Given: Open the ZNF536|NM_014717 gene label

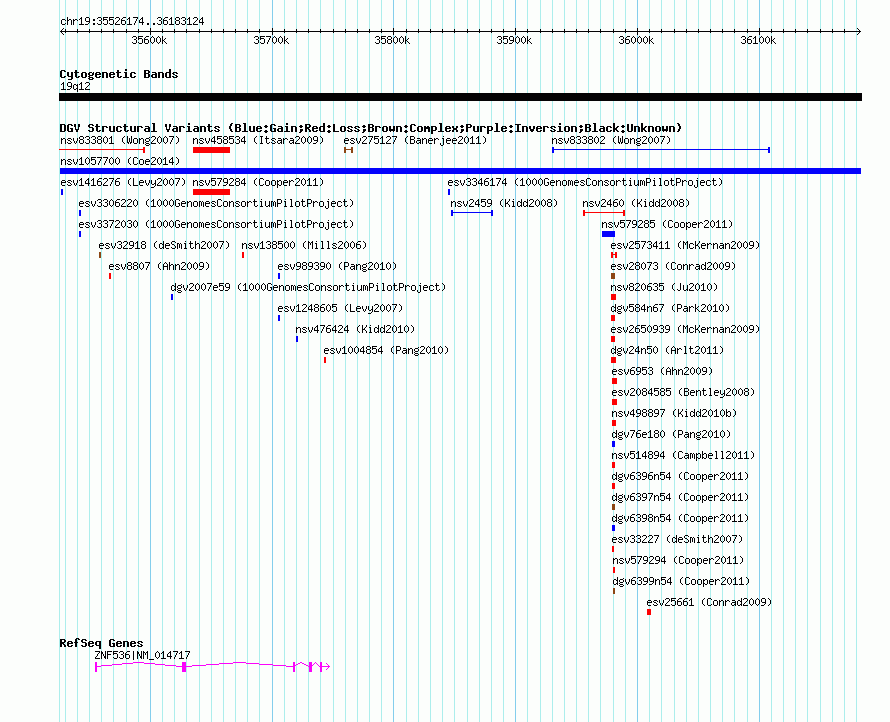Looking at the screenshot, I should pyautogui.click(x=142, y=655).
